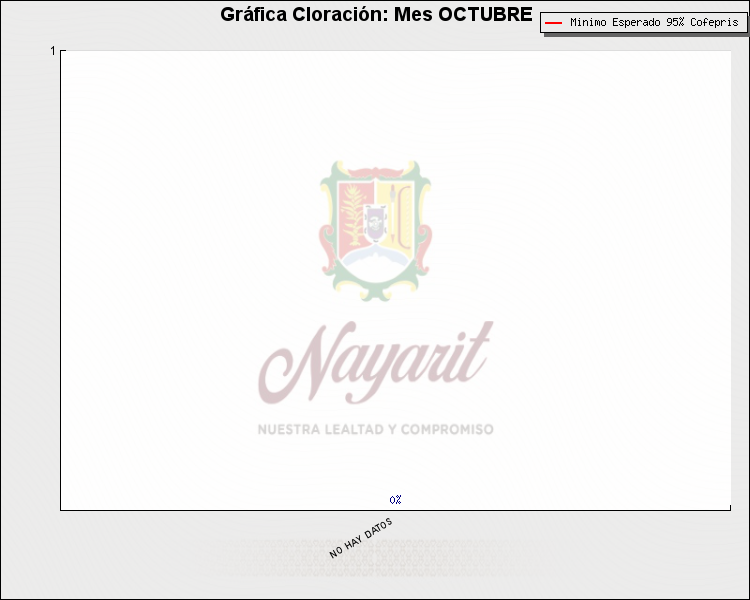Click the x-axis tick under the 0% label
Viewport: 750px width, 600px height.
click(x=396, y=512)
